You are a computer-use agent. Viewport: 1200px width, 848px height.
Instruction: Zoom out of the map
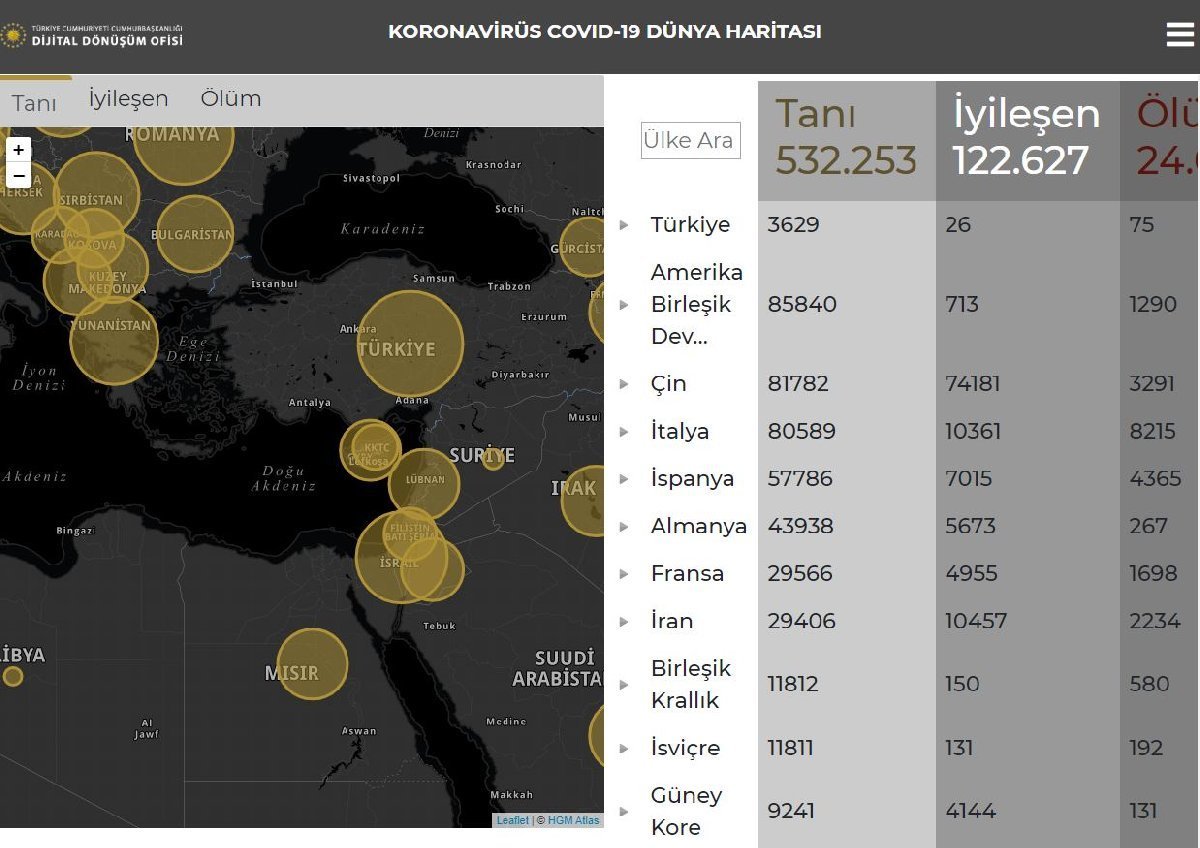(18, 176)
